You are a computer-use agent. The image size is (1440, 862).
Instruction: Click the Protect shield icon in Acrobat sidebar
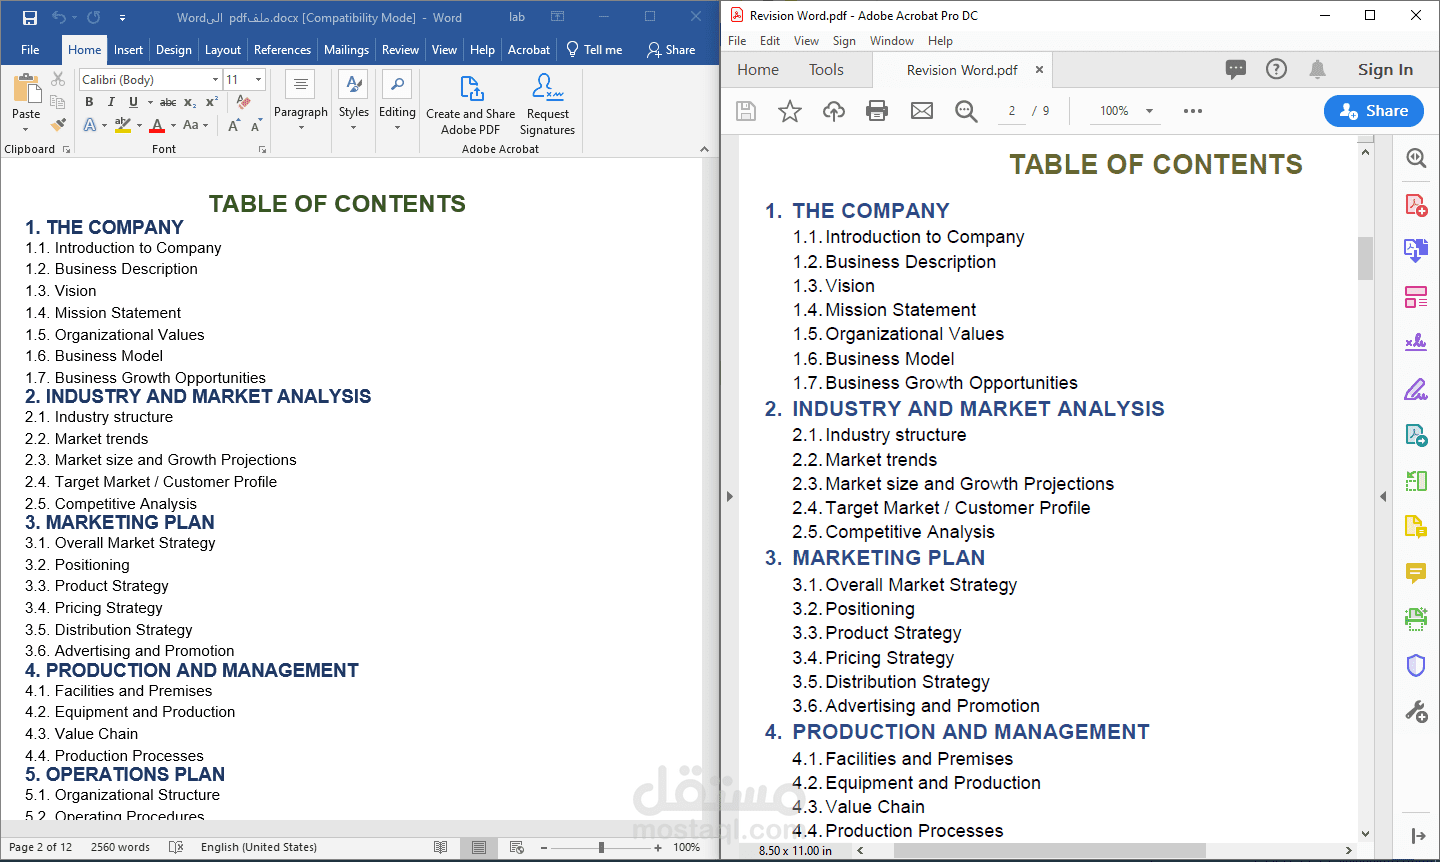coord(1416,665)
